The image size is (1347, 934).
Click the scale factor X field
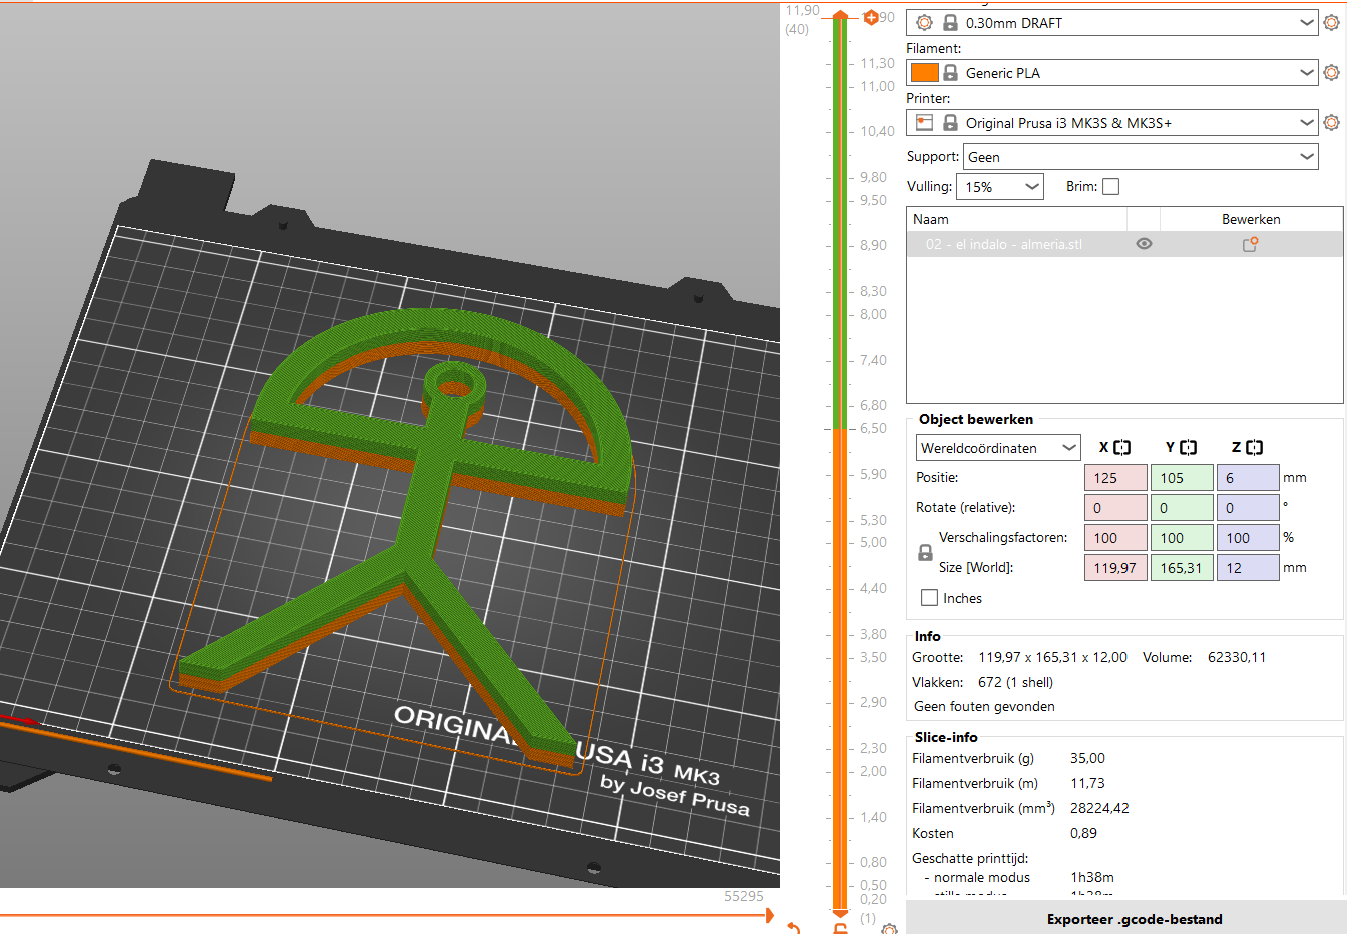tap(1115, 538)
